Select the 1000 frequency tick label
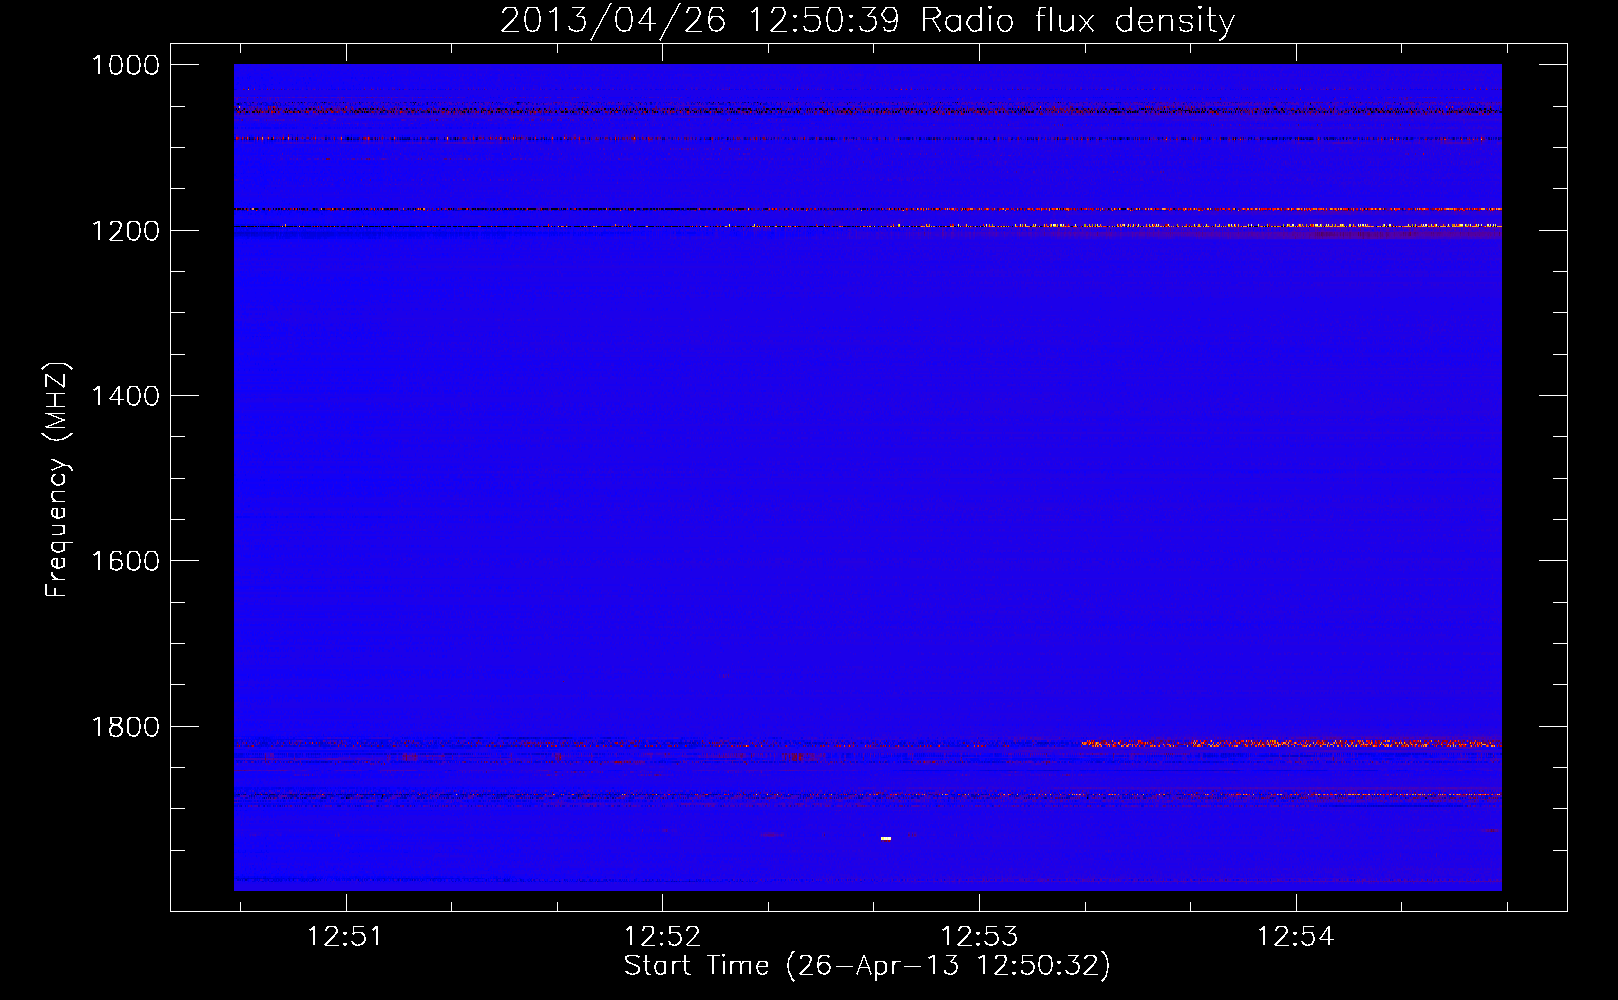 (125, 65)
